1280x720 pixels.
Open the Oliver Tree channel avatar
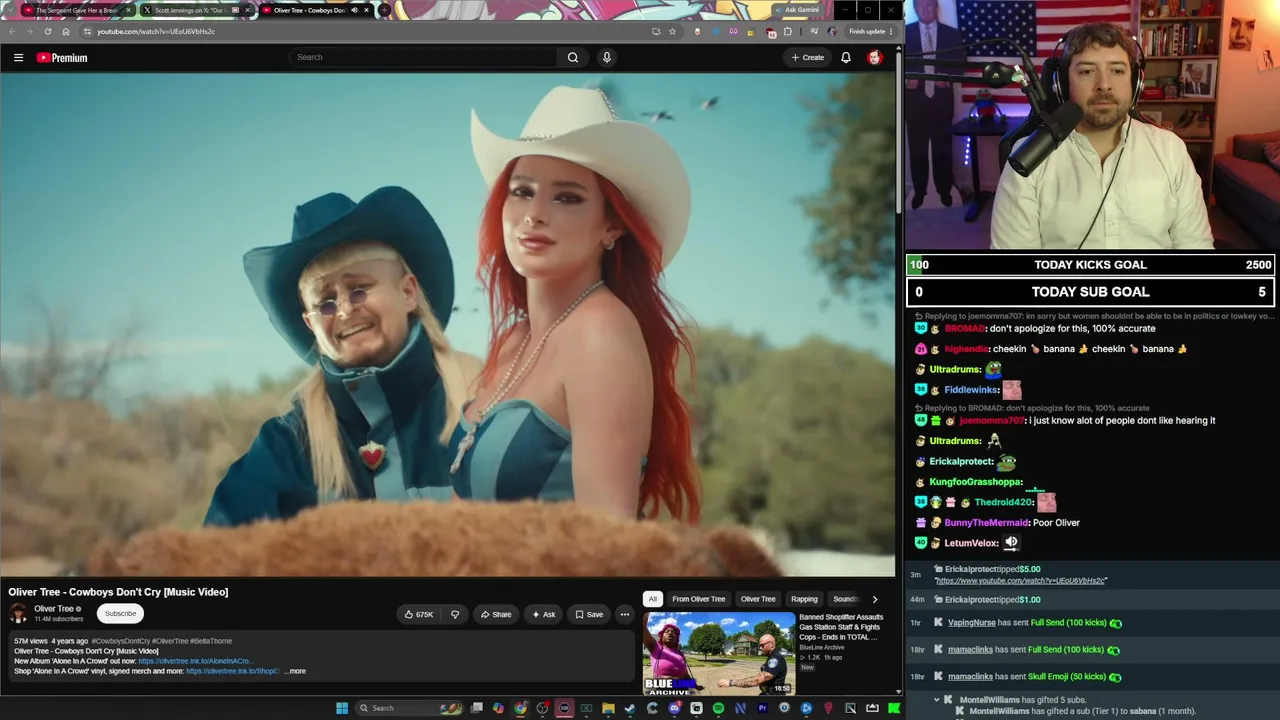(18, 613)
